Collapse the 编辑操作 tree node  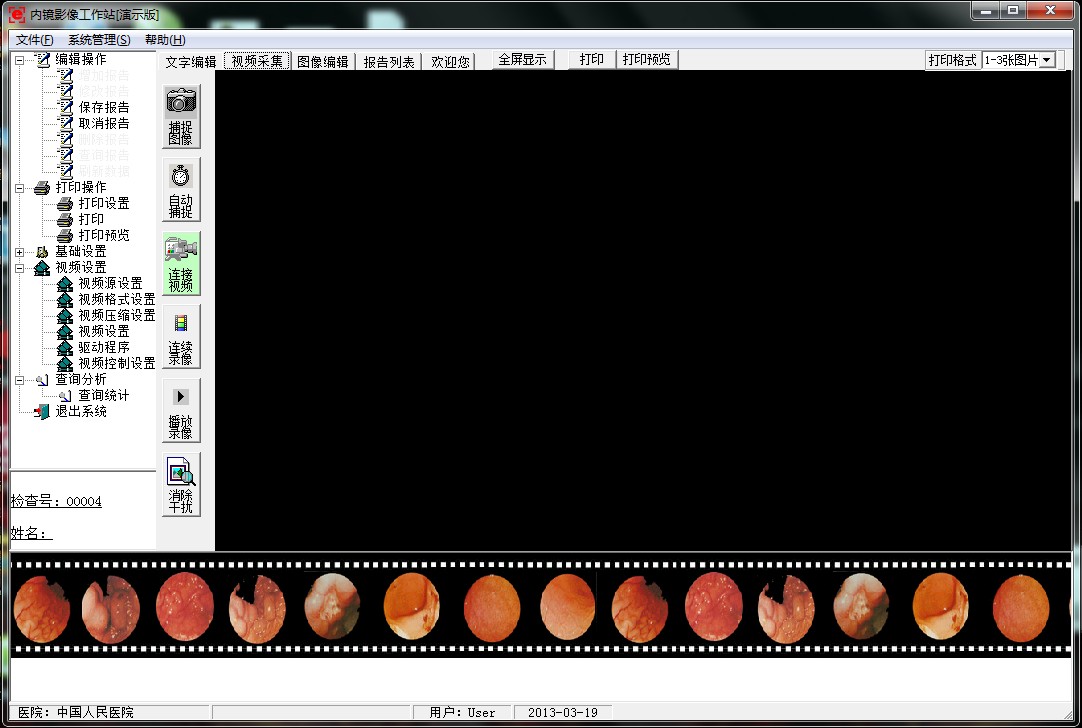[19, 60]
